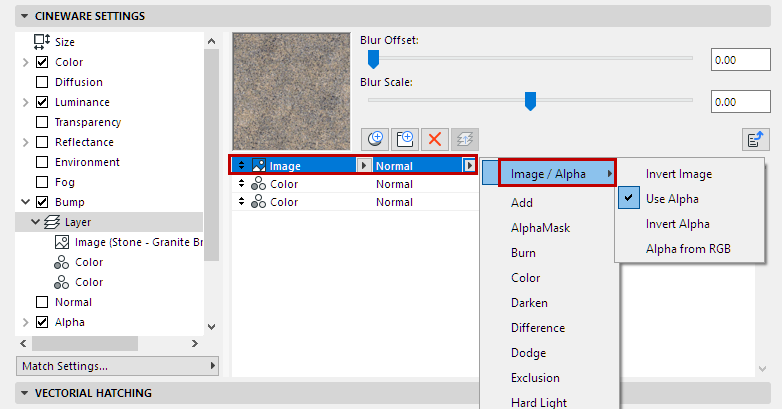Uncheck the Bump channel checkbox
This screenshot has width=782, height=409.
42,202
